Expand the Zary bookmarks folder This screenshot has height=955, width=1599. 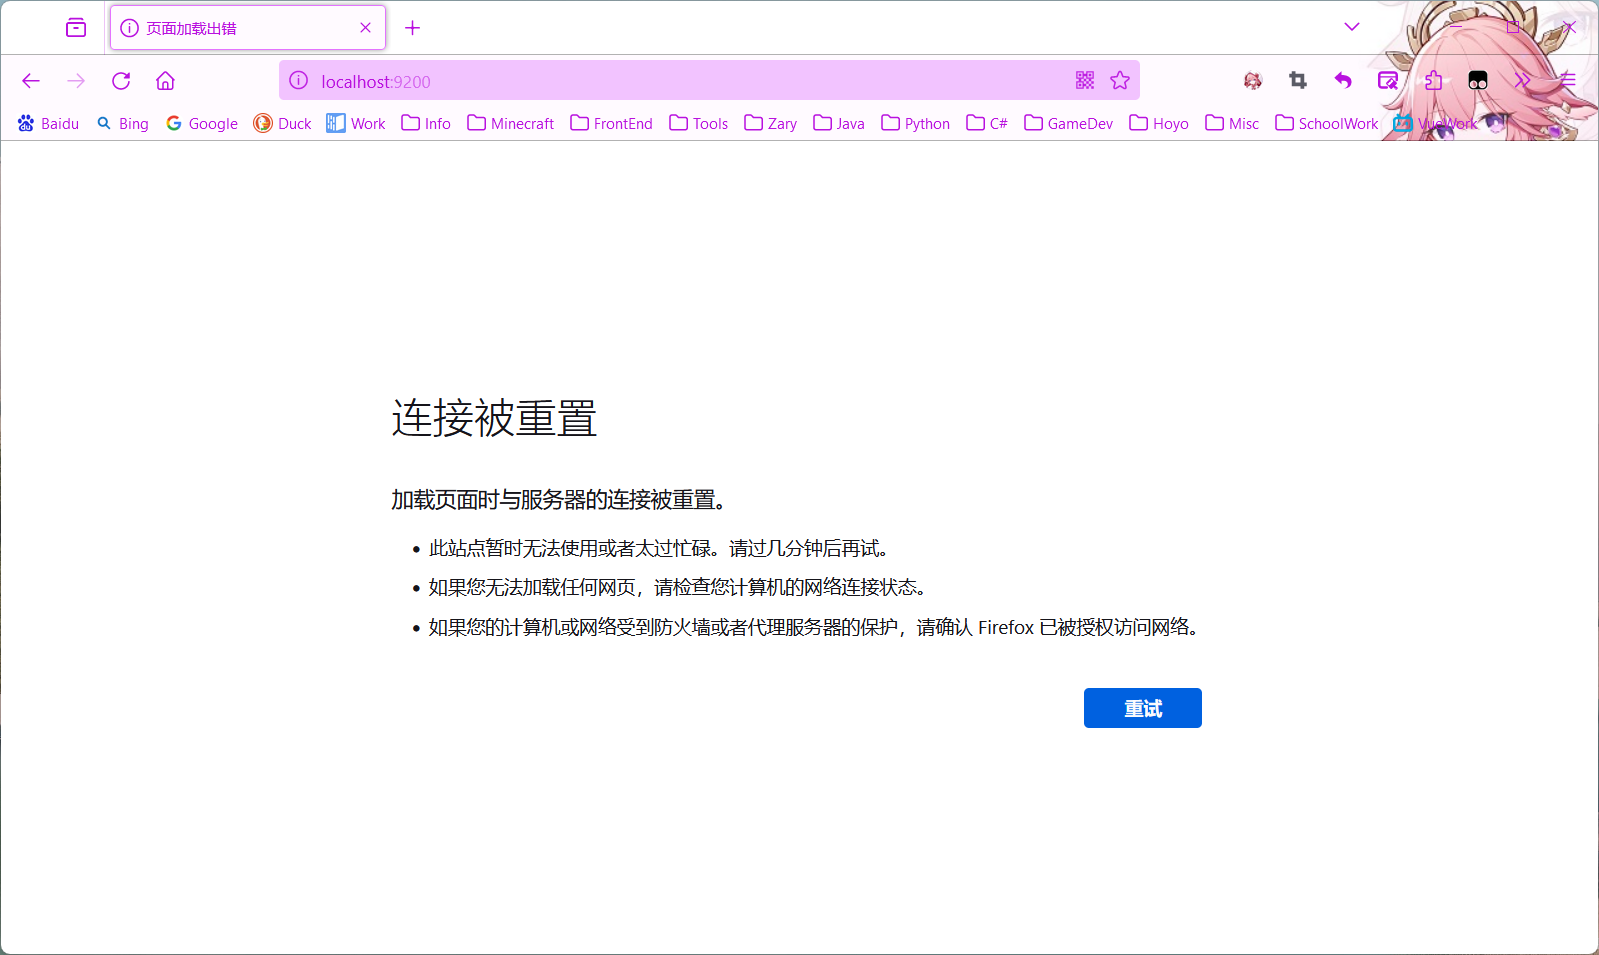(771, 123)
